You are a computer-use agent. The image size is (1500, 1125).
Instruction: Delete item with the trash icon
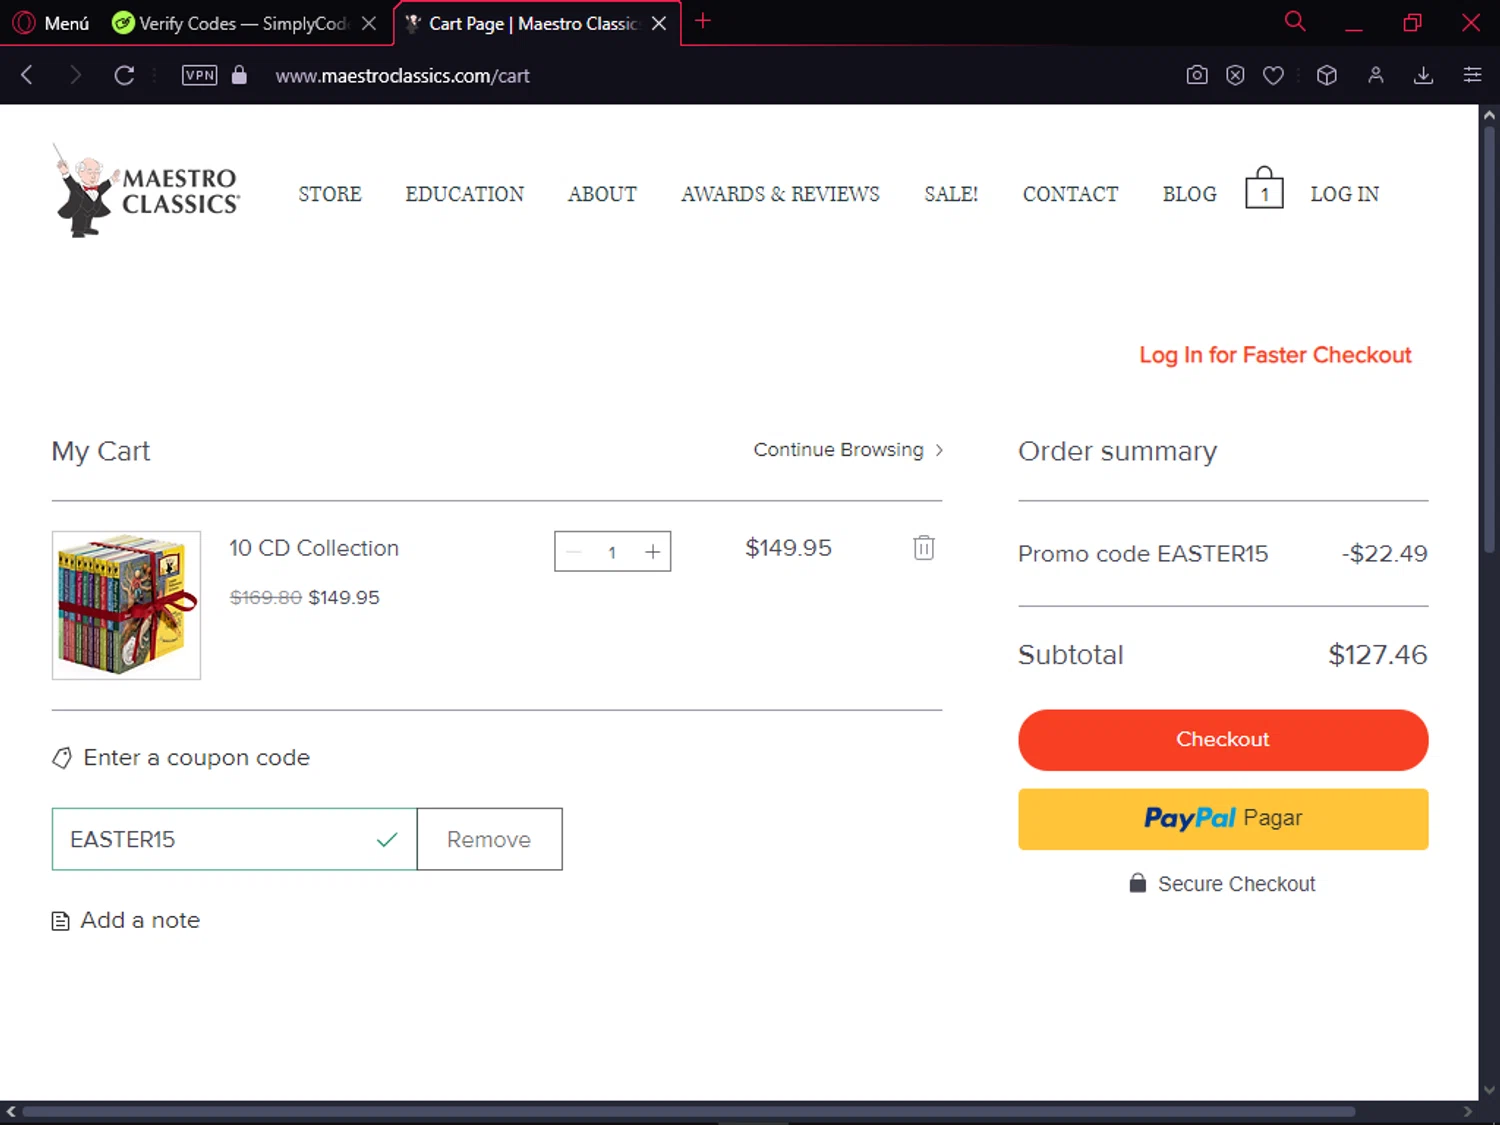[924, 547]
